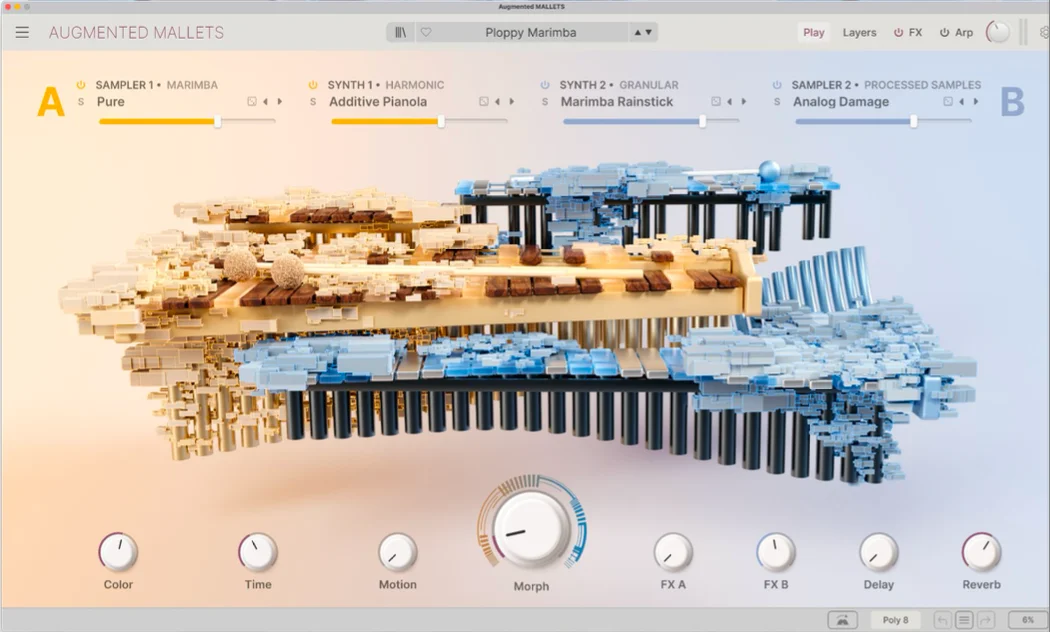Screen dimensions: 1050x632
Task: Click the master volume knob
Action: click(x=997, y=32)
